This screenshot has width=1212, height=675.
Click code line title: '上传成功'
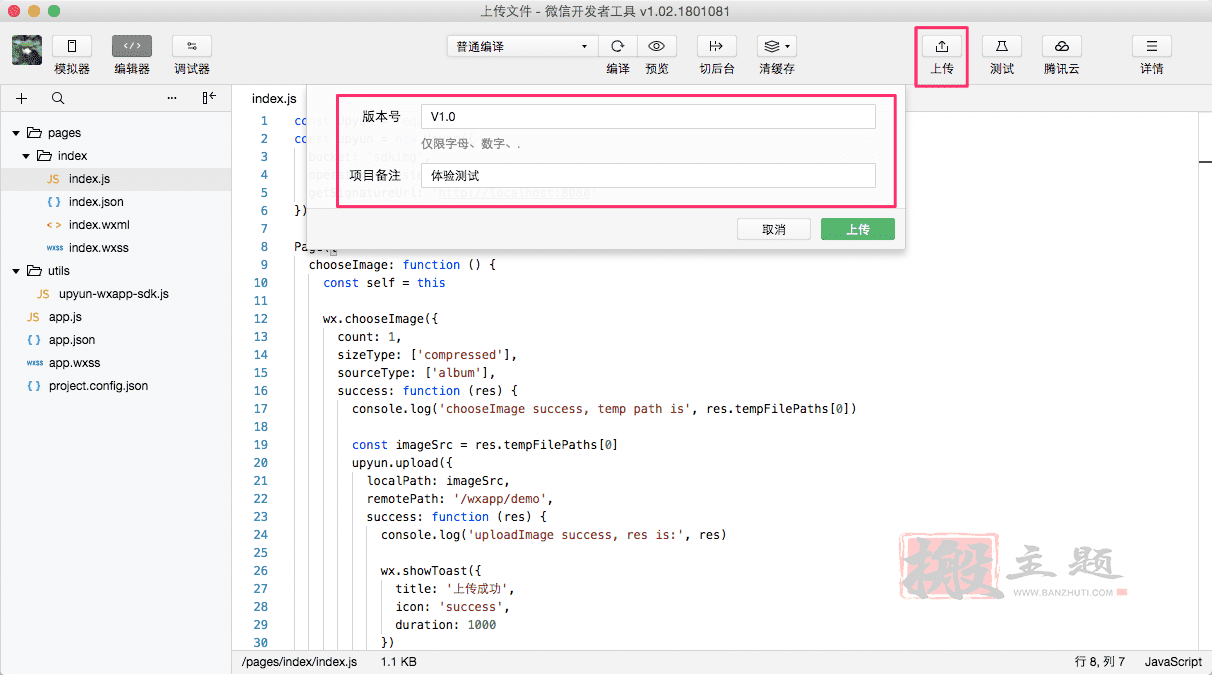[x=455, y=589]
